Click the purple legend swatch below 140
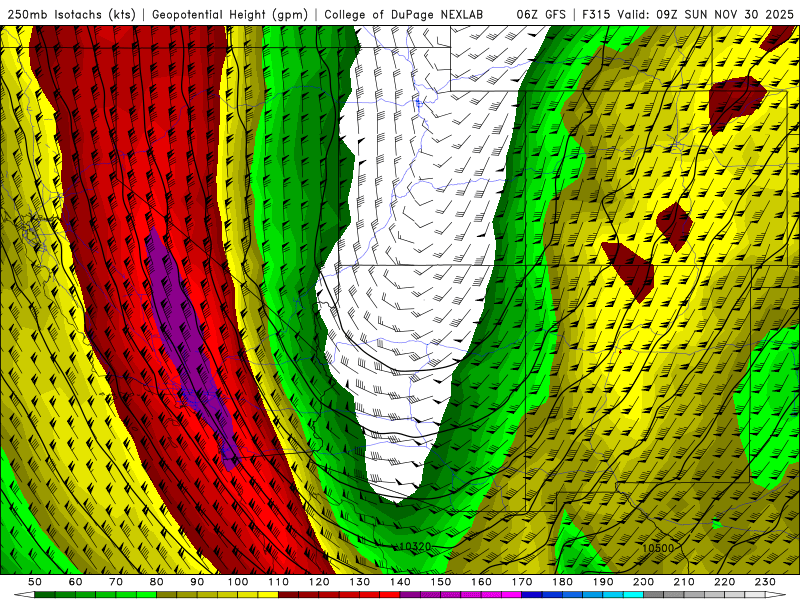The width and height of the screenshot is (800, 600). click(410, 595)
